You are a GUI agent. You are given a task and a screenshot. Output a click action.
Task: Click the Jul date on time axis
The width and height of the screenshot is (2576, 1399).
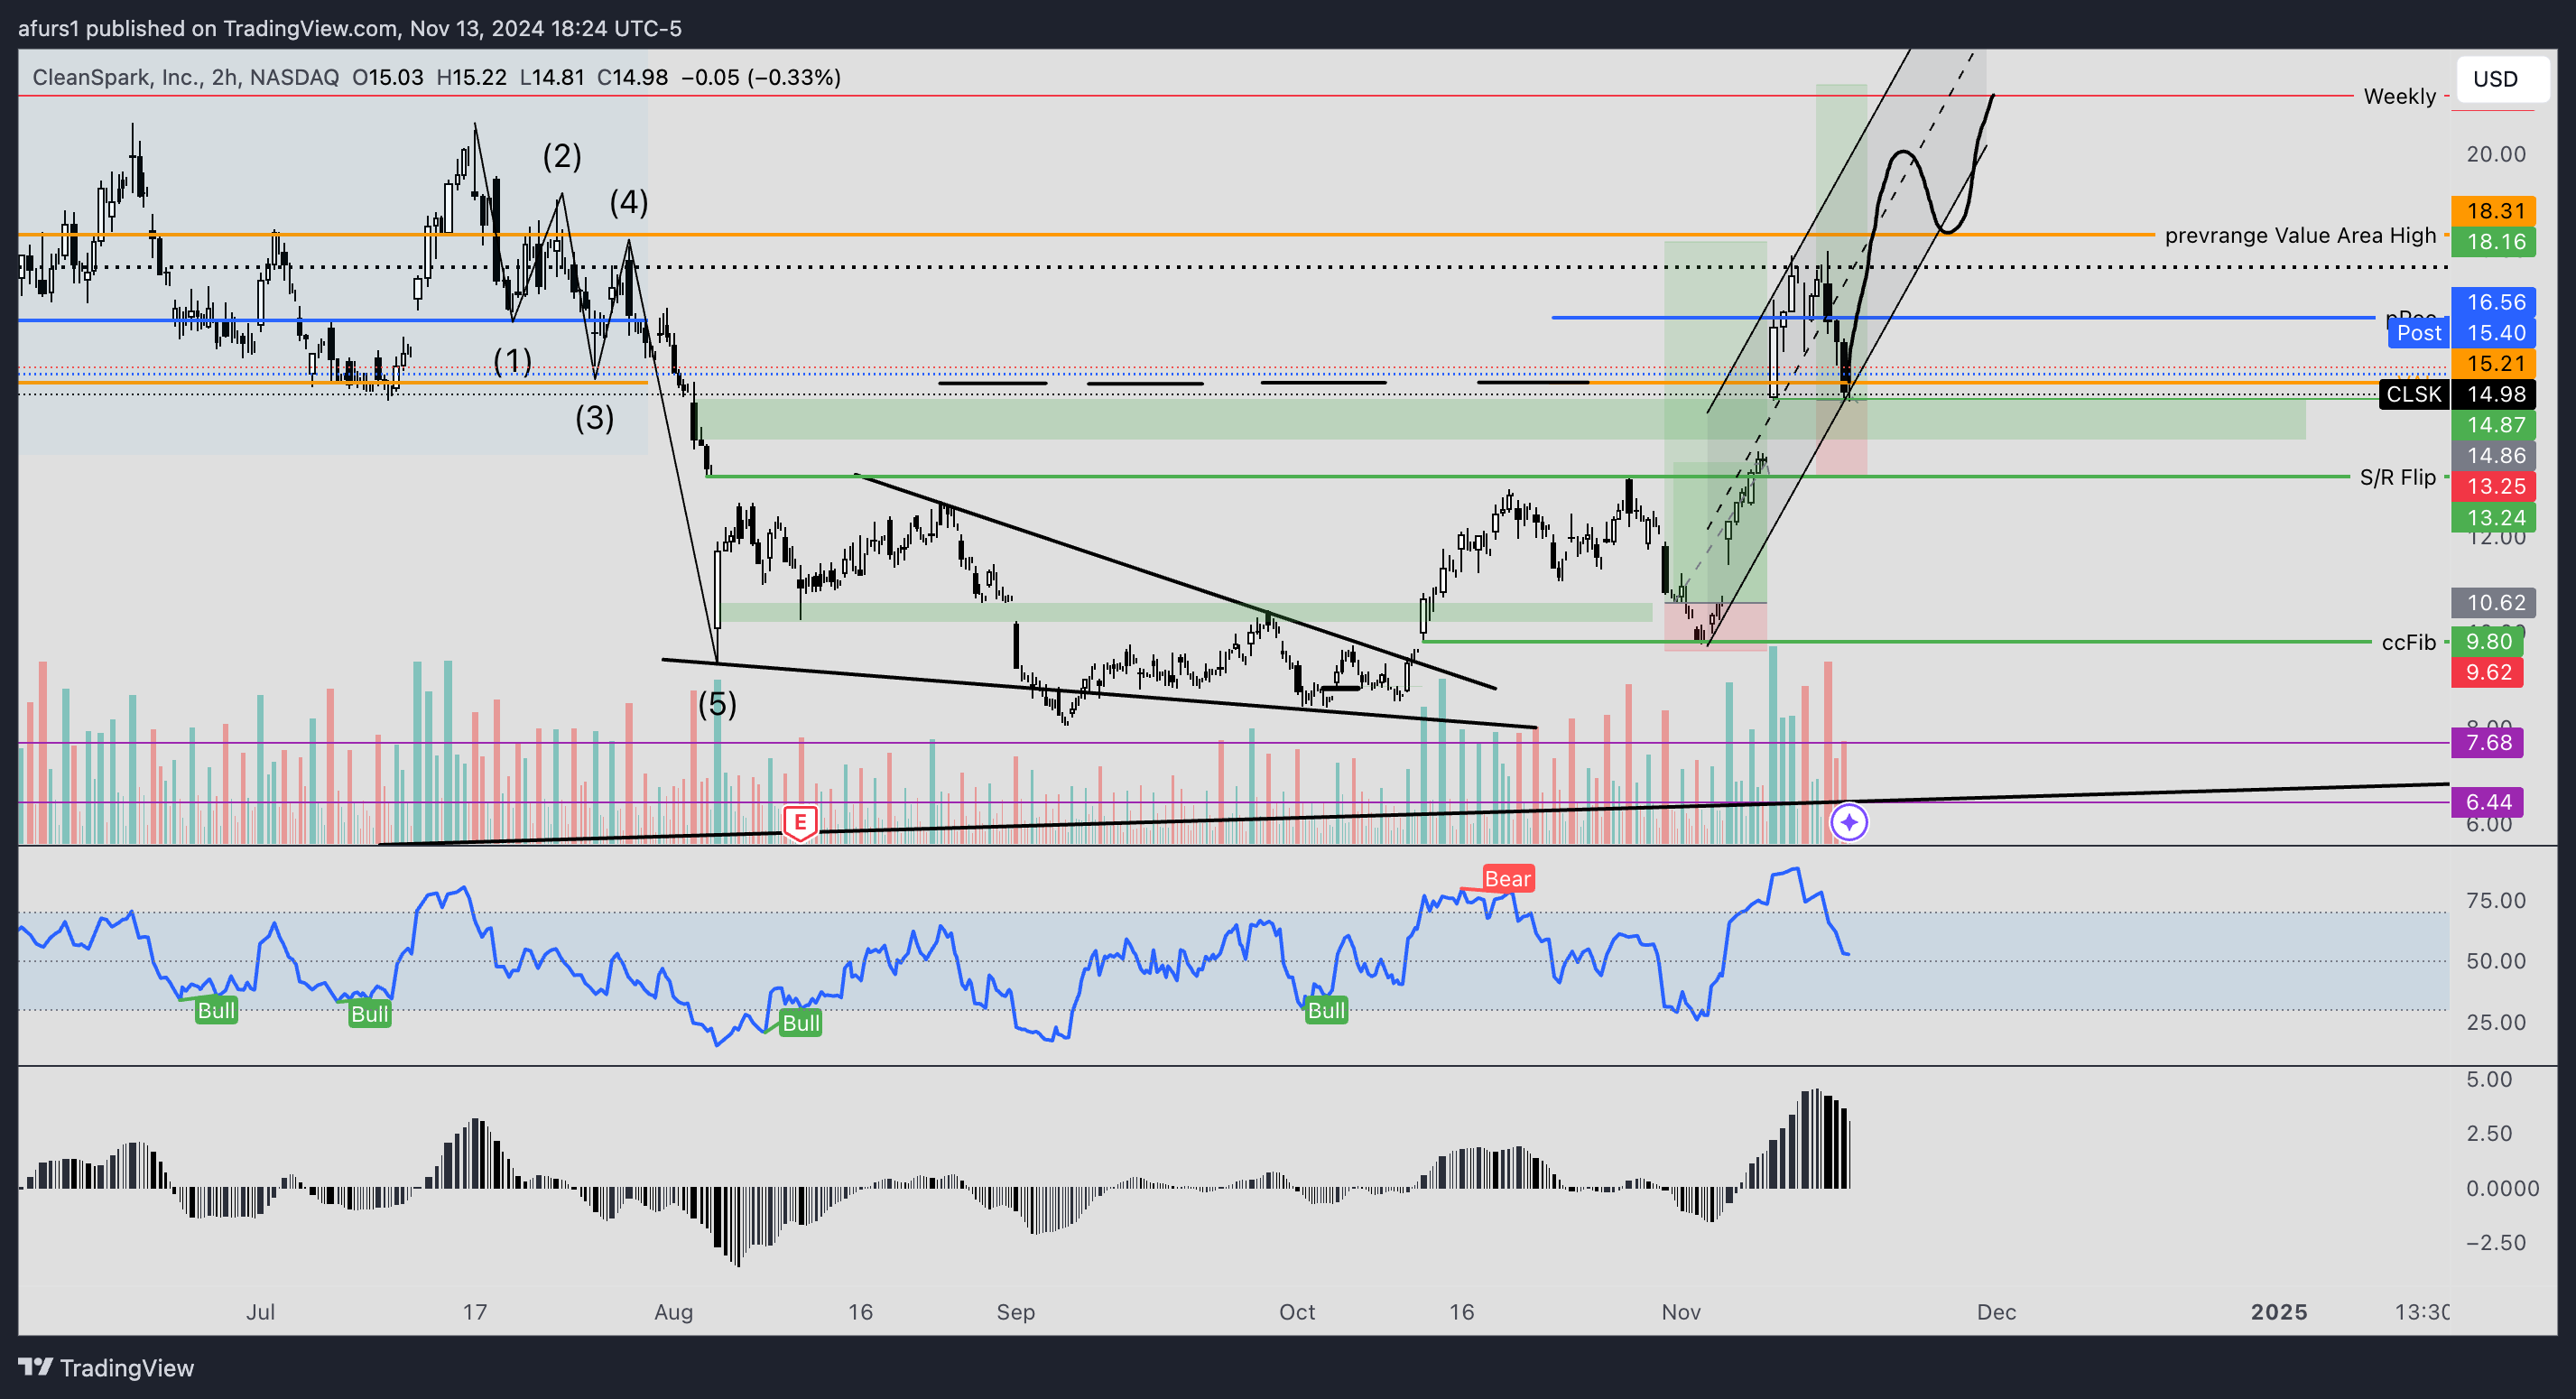pos(260,1312)
